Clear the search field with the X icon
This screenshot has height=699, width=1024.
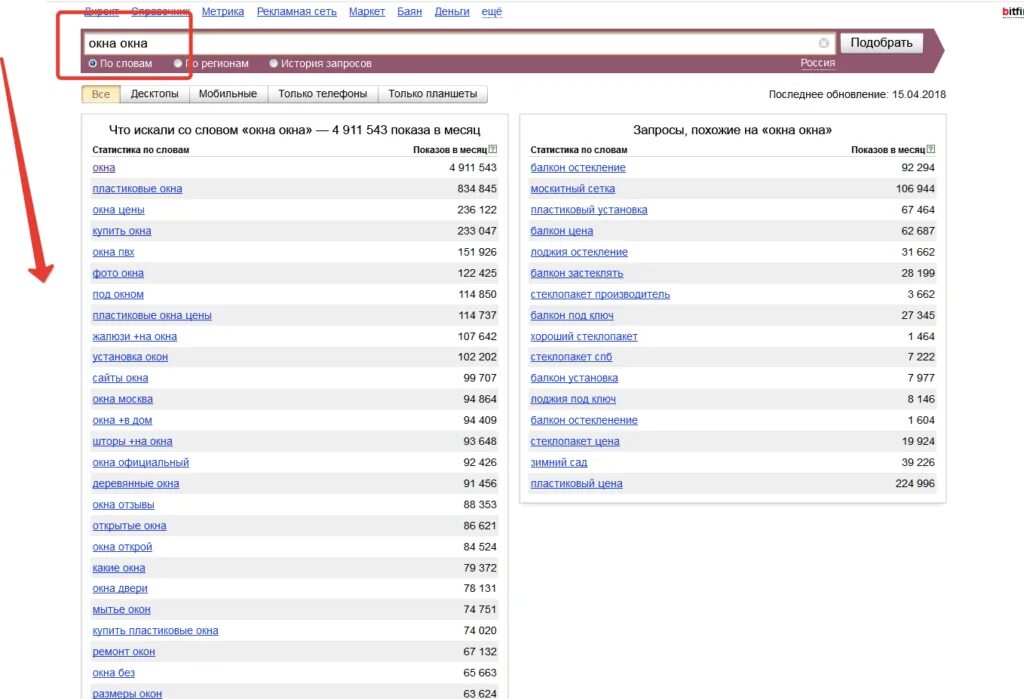824,43
